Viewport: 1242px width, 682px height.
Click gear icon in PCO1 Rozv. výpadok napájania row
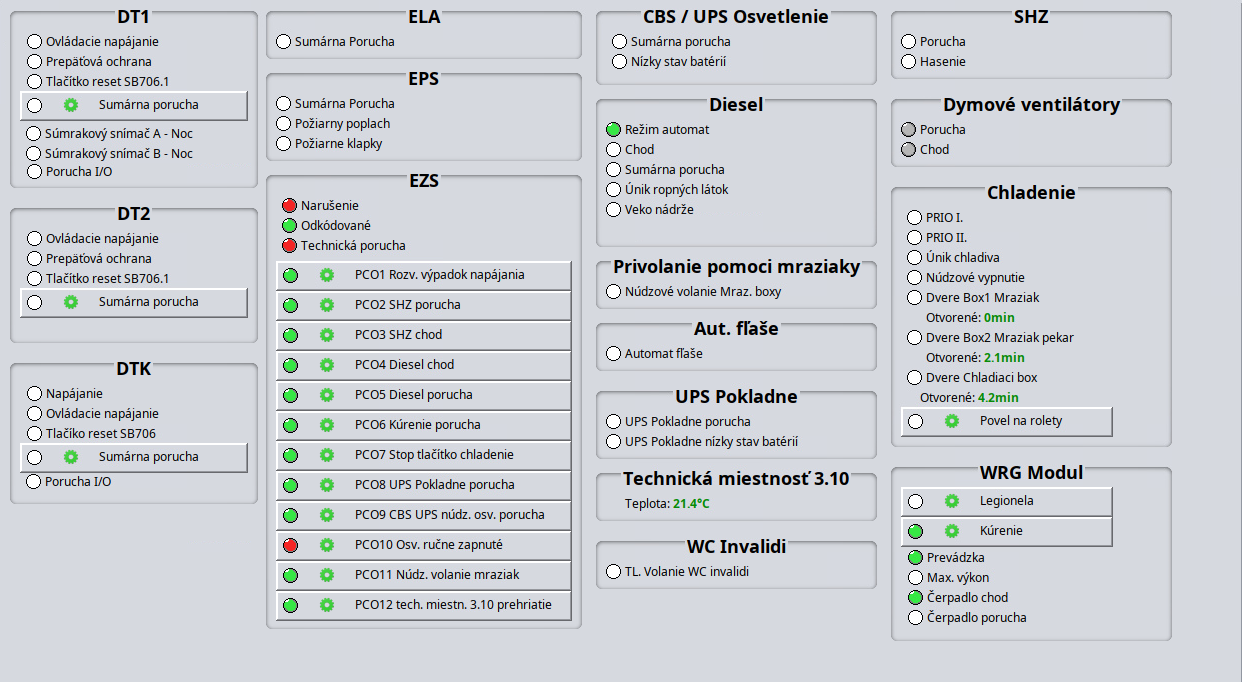pyautogui.click(x=326, y=275)
